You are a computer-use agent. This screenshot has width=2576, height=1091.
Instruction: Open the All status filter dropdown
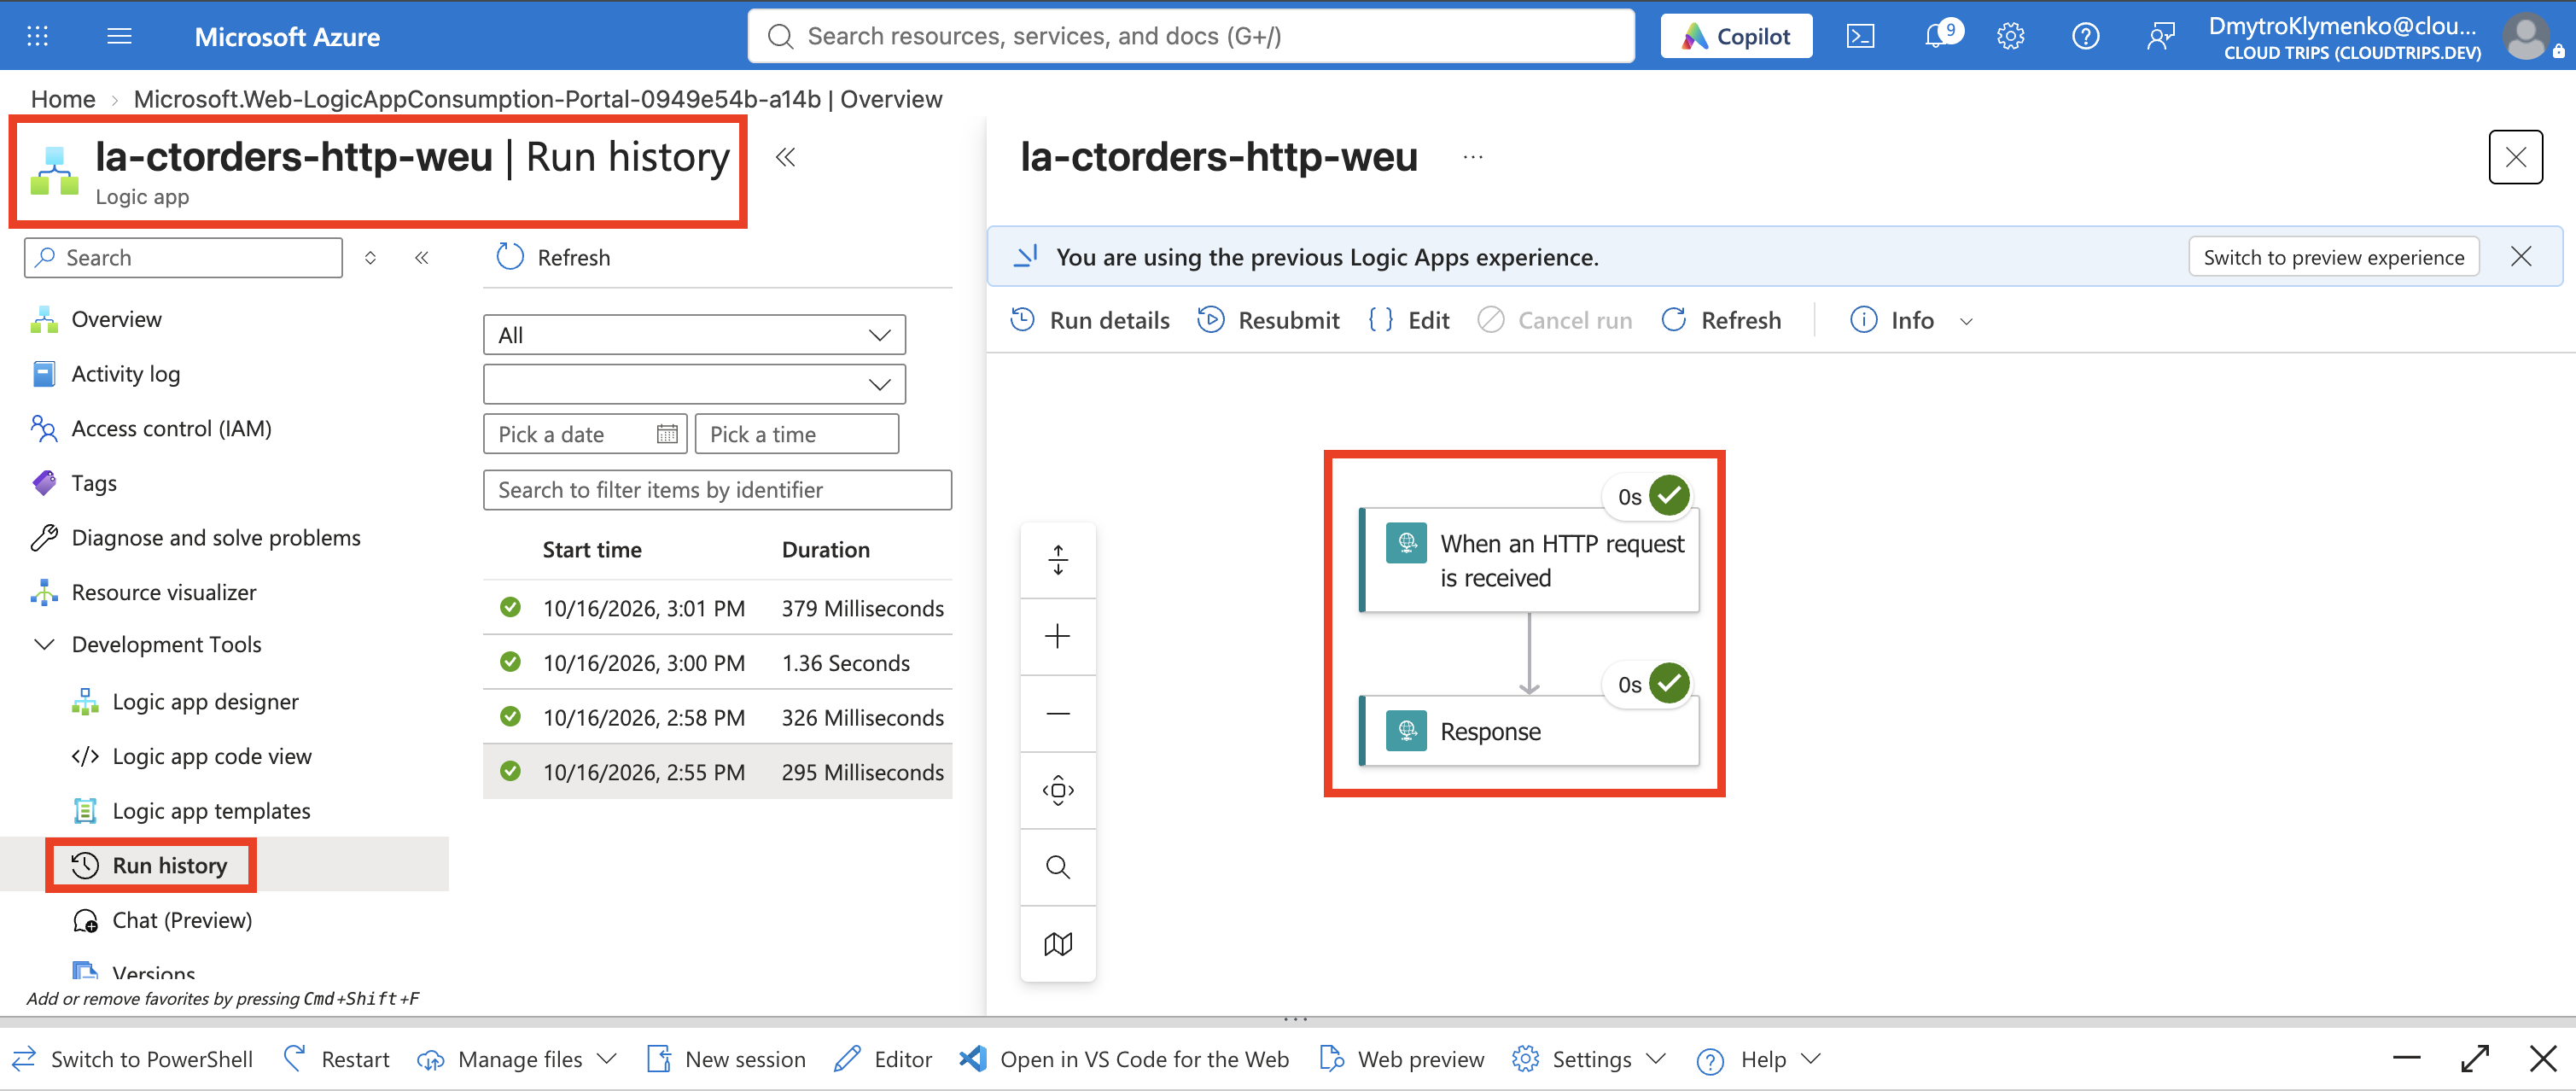pyautogui.click(x=694, y=335)
